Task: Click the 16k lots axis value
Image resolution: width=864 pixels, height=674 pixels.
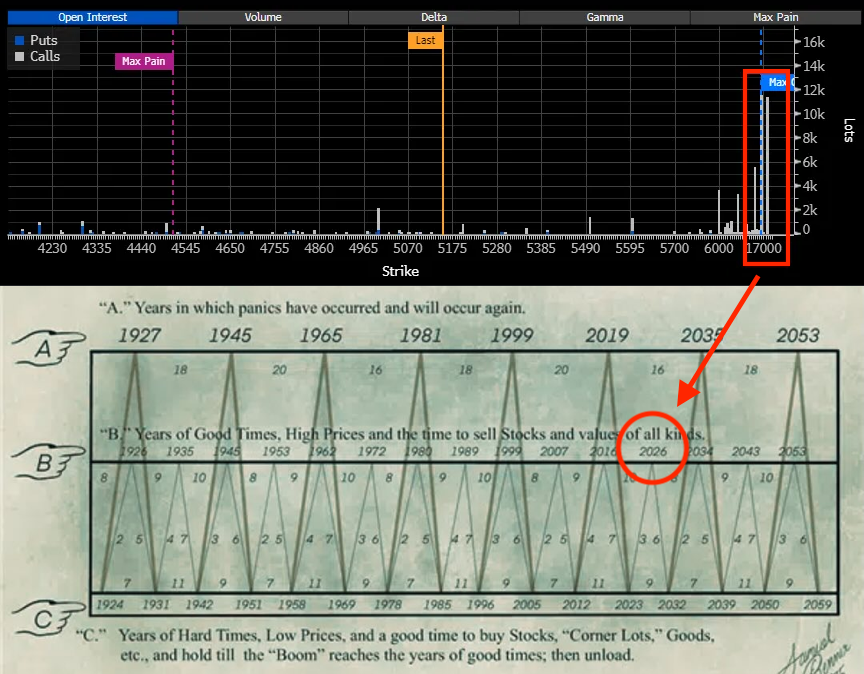Action: (x=813, y=42)
